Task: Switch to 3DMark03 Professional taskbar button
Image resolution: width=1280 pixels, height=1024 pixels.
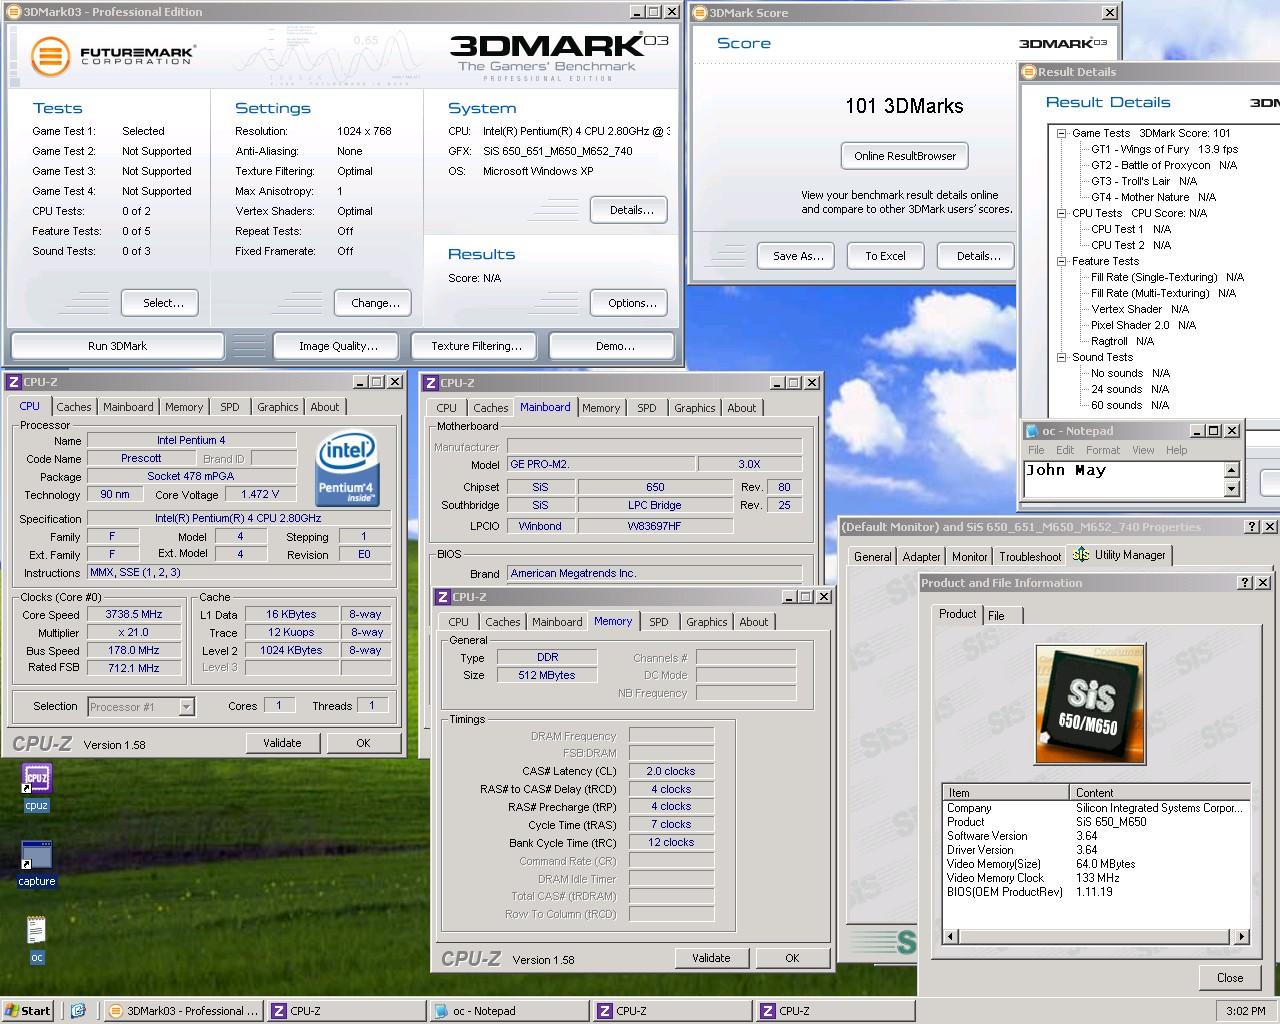Action: (x=184, y=1011)
